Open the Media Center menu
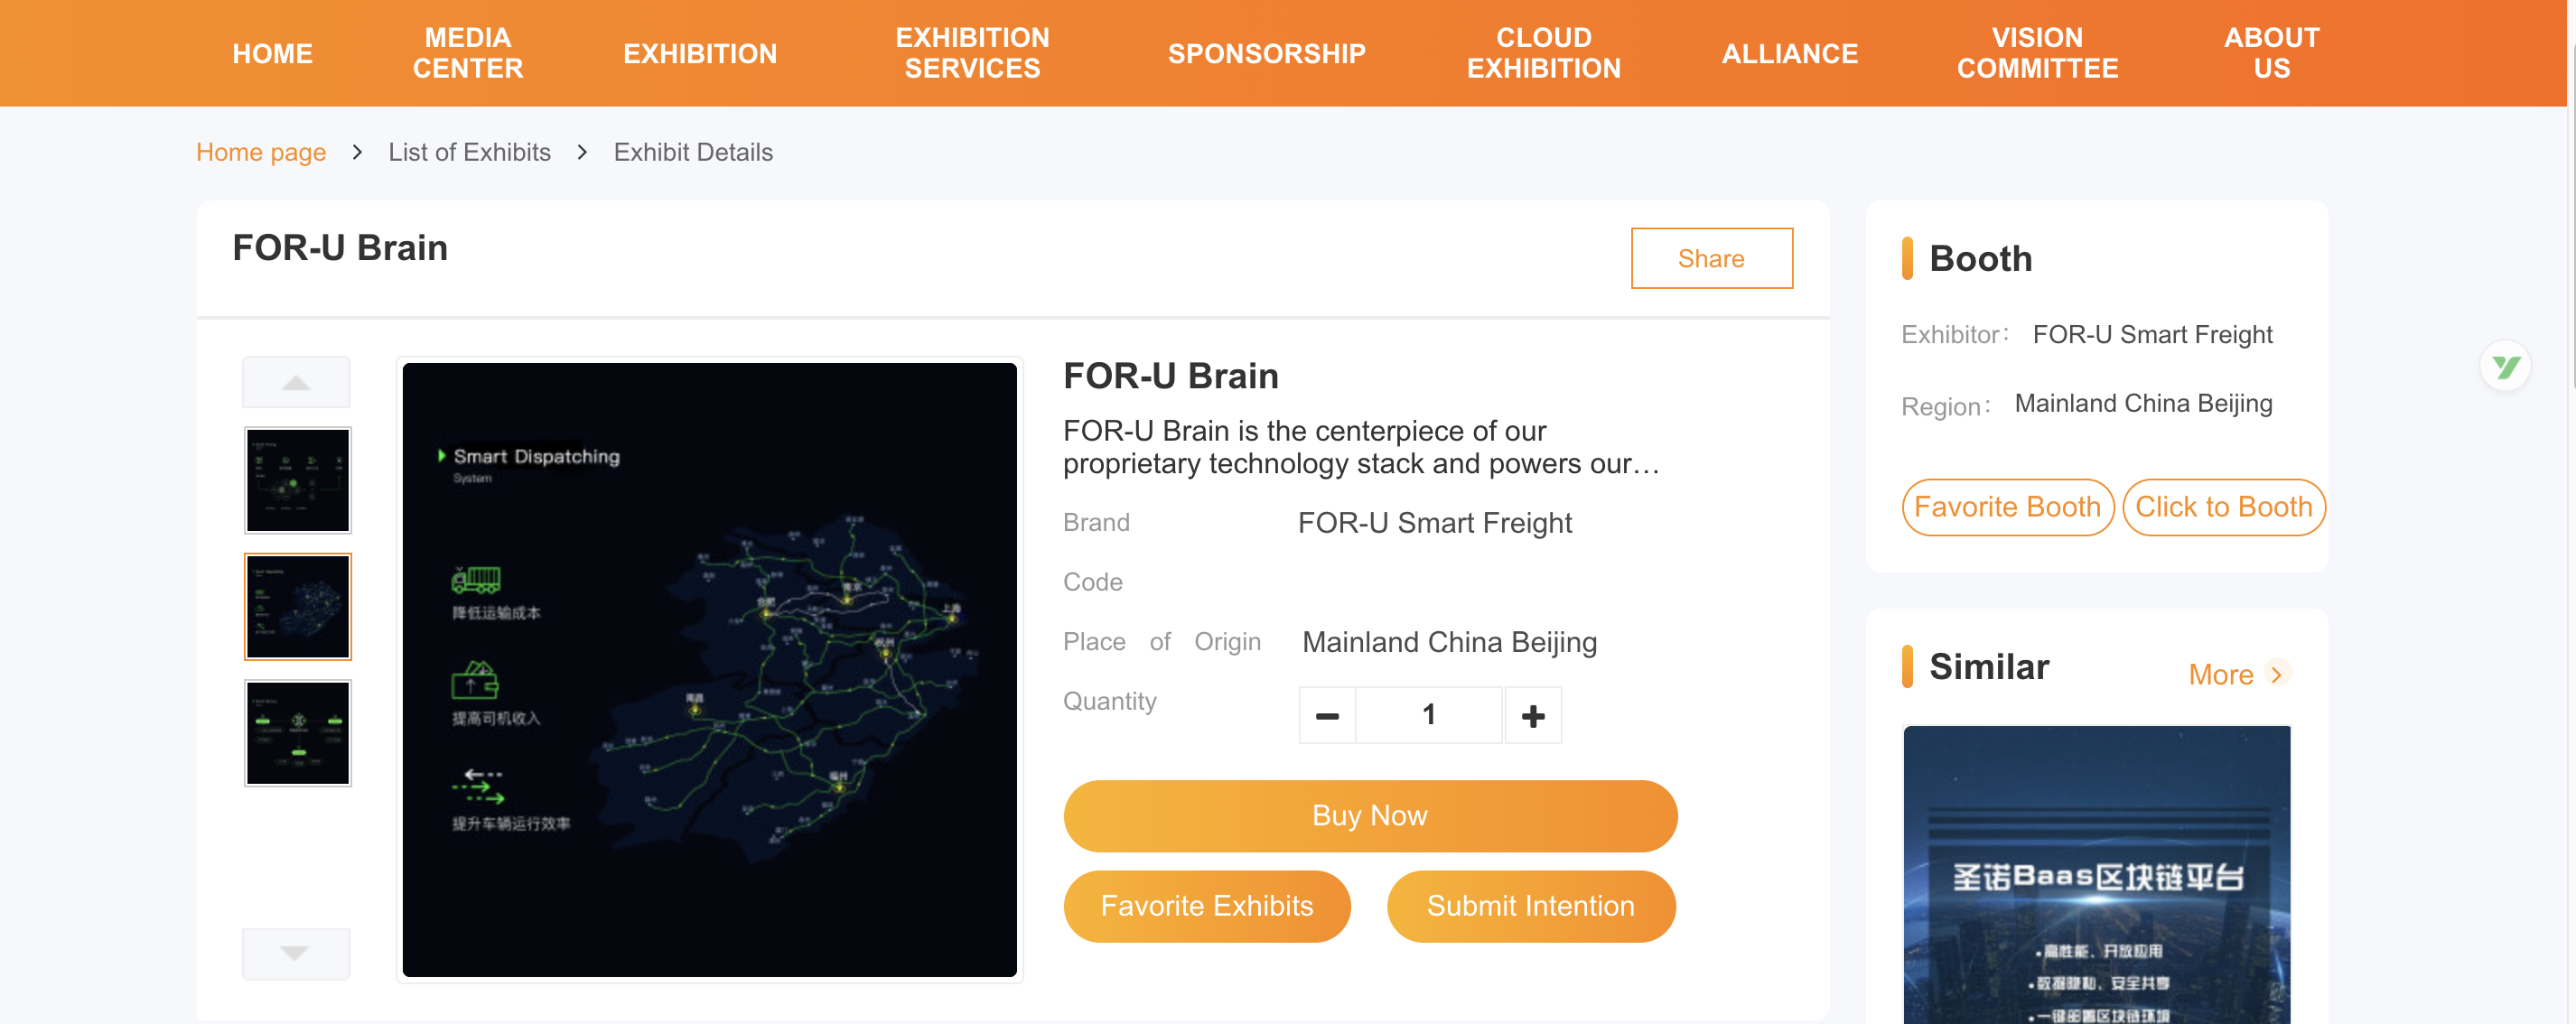This screenshot has height=1024, width=2576. (x=468, y=53)
